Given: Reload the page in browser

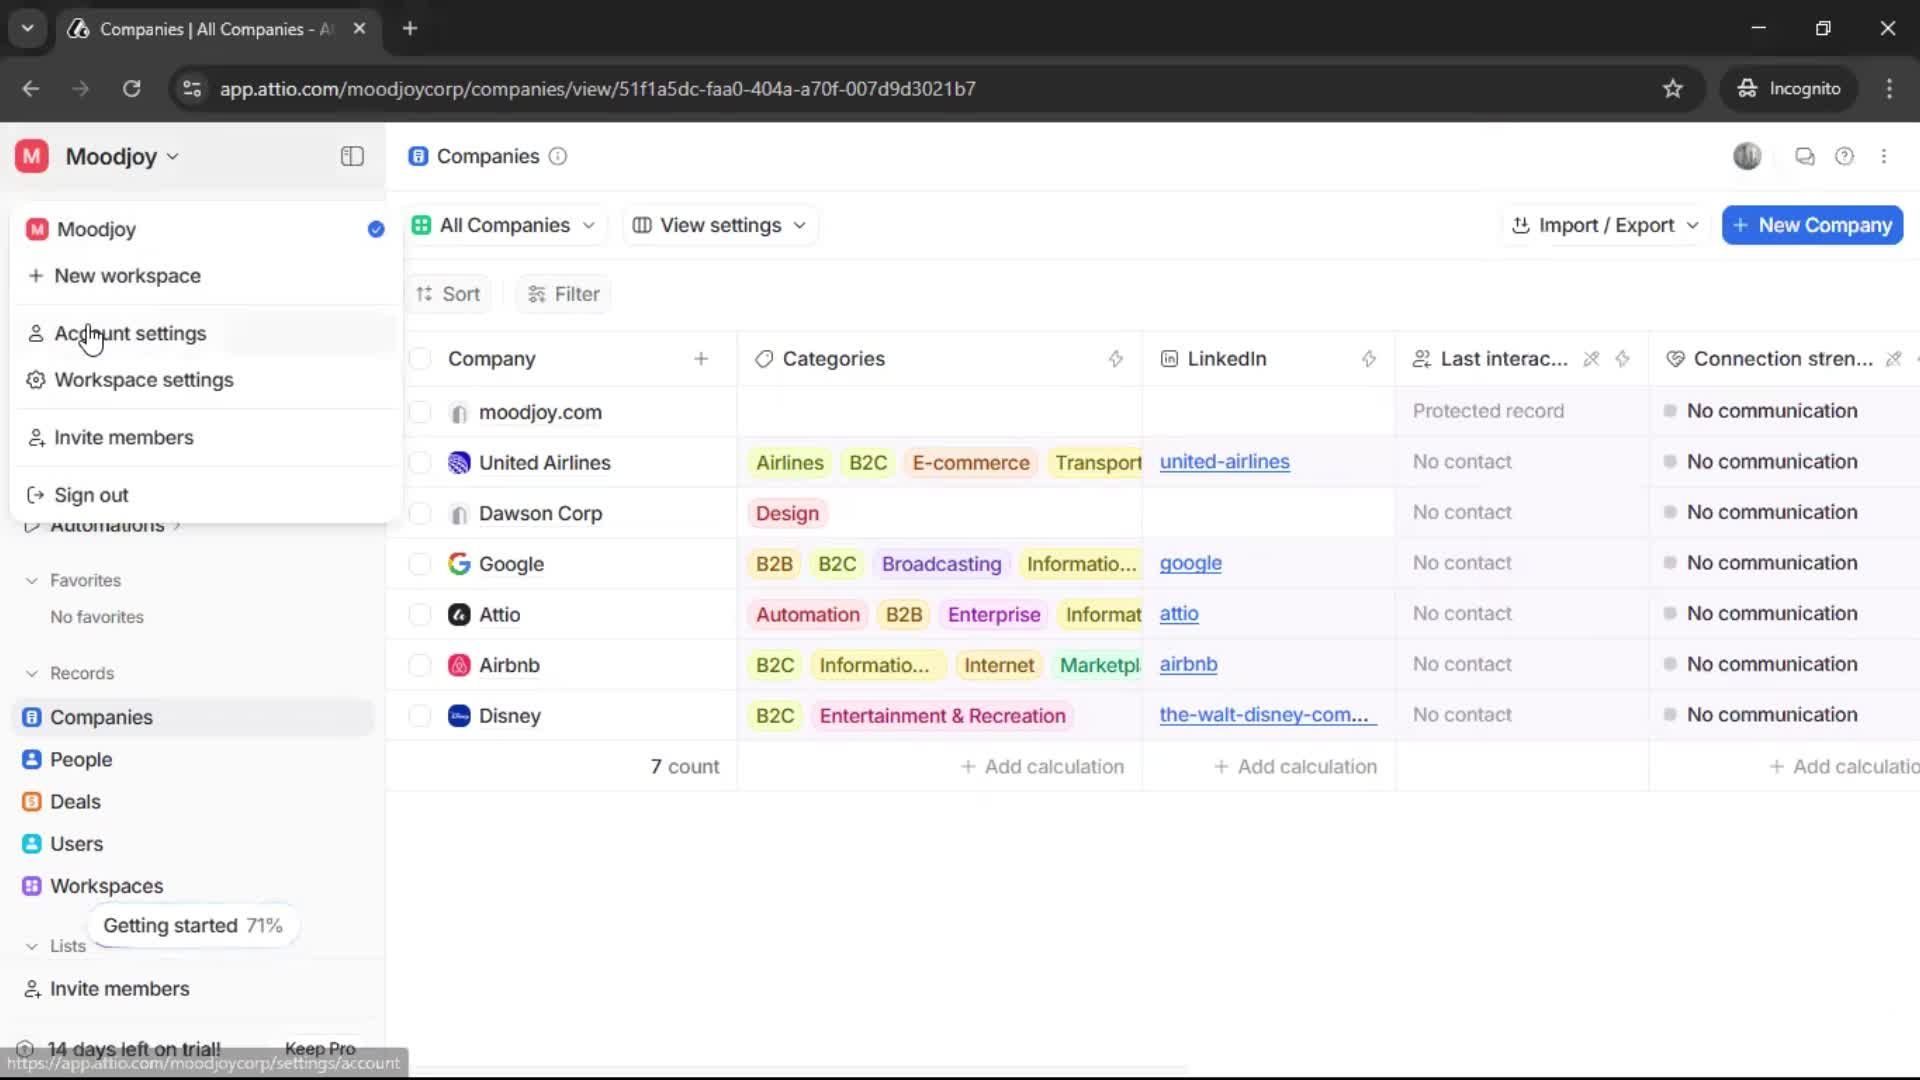Looking at the screenshot, I should coord(131,89).
